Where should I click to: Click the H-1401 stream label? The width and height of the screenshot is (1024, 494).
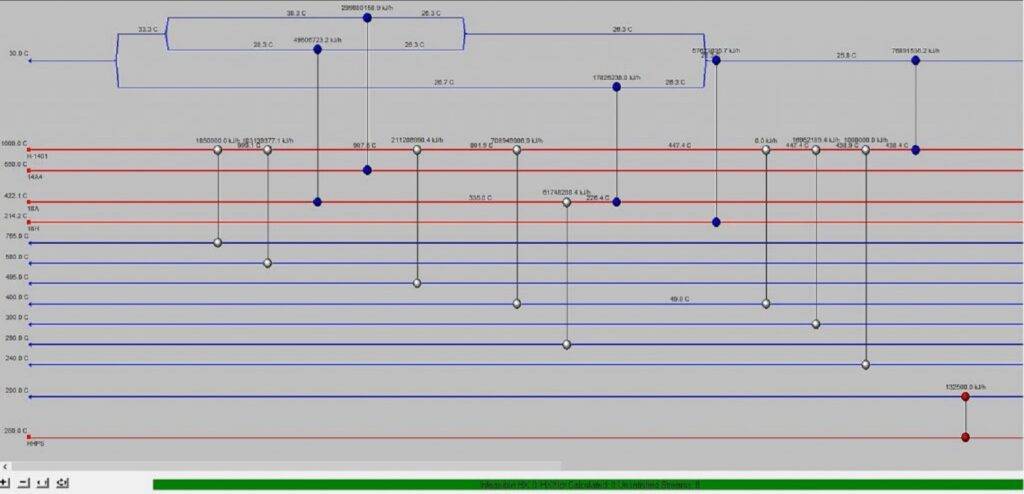click(37, 156)
